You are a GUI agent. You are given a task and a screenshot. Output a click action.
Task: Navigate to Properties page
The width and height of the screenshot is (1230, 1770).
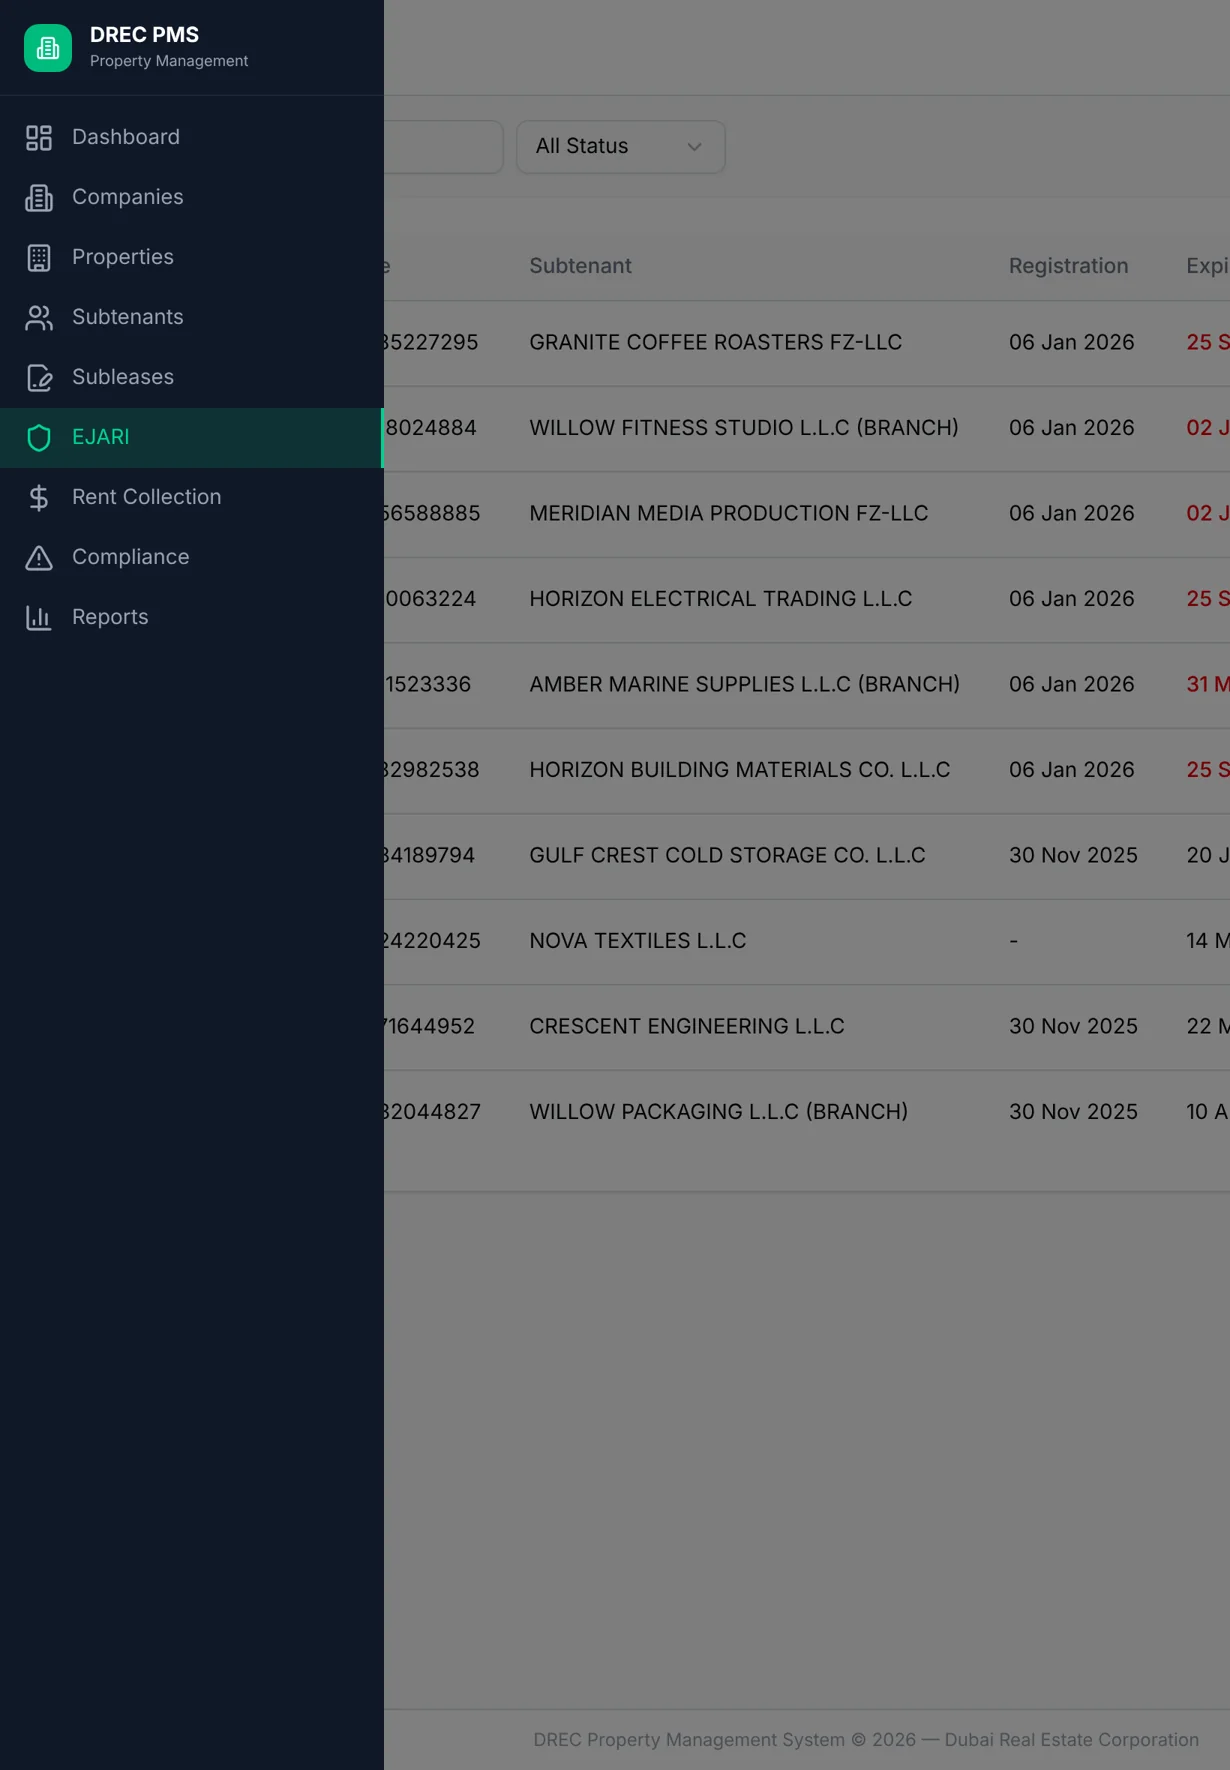click(x=191, y=257)
